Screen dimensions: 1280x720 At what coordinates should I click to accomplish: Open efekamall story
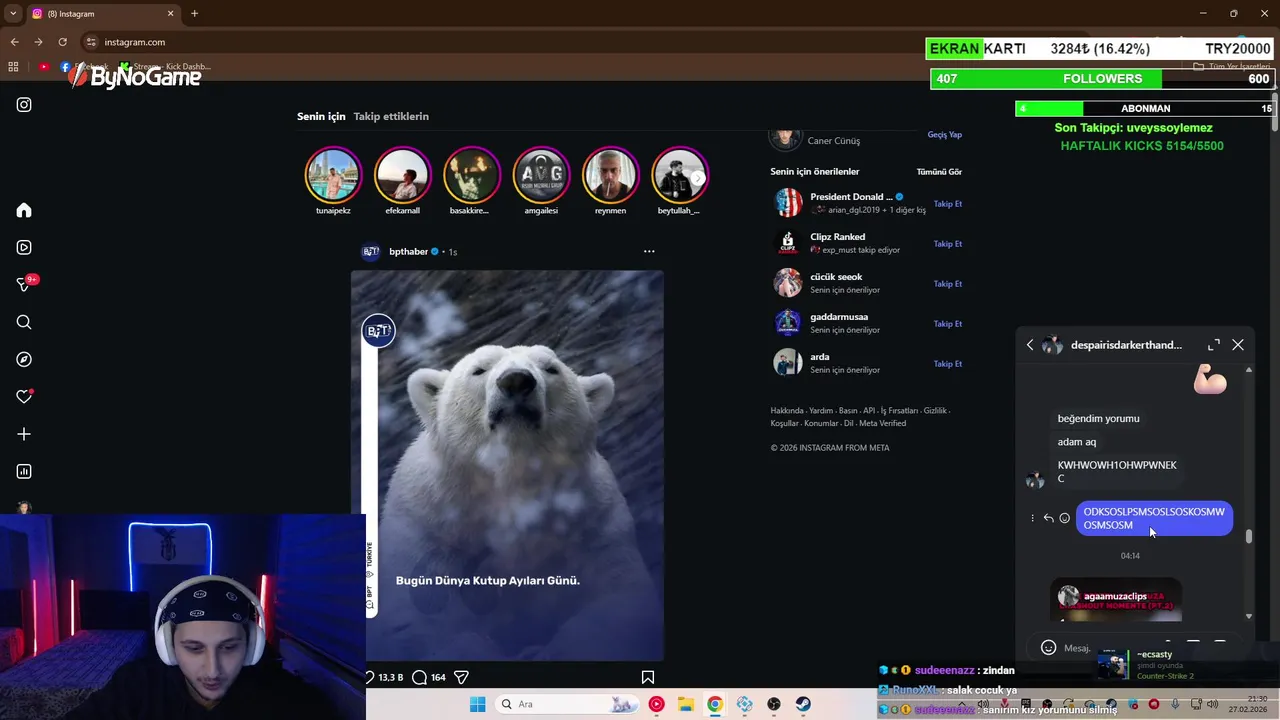coord(402,175)
